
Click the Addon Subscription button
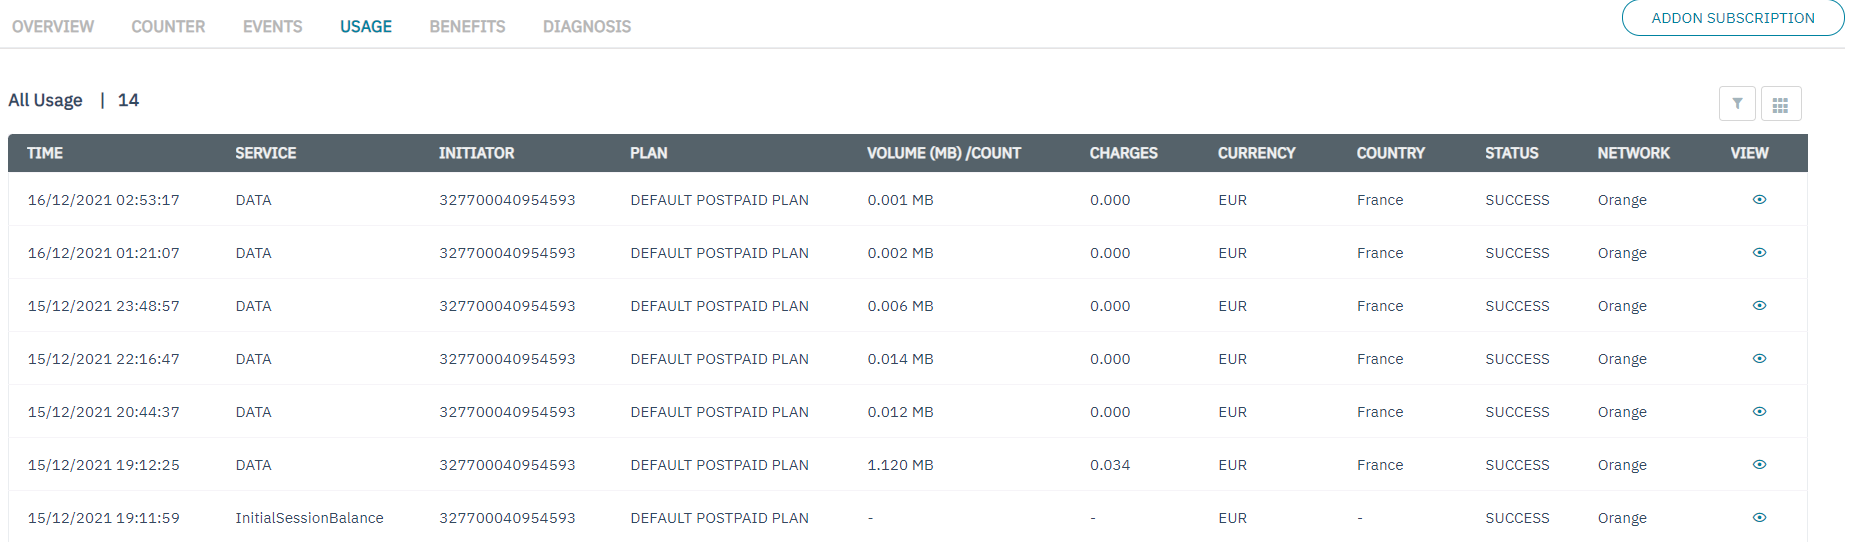pos(1732,18)
